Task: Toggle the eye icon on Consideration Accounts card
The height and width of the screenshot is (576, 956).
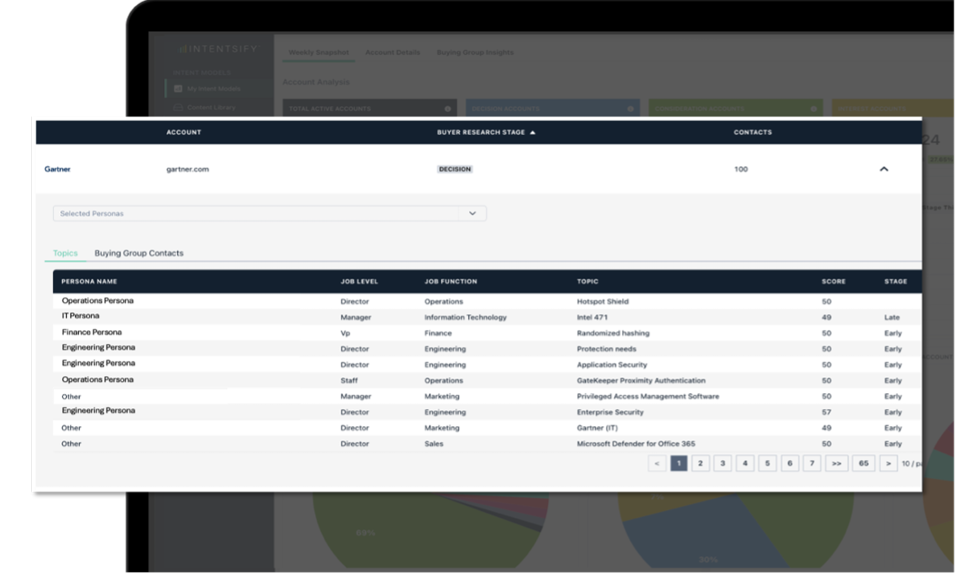Action: 814,108
